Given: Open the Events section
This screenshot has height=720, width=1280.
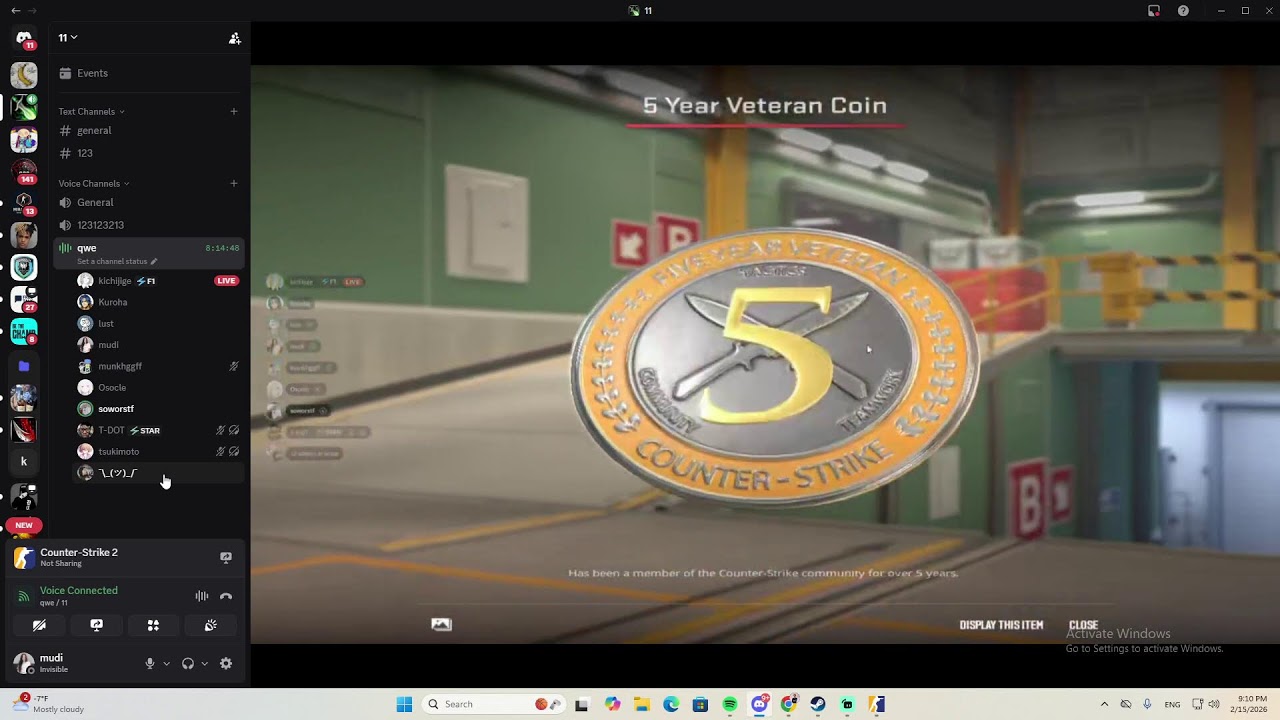Looking at the screenshot, I should pyautogui.click(x=149, y=73).
